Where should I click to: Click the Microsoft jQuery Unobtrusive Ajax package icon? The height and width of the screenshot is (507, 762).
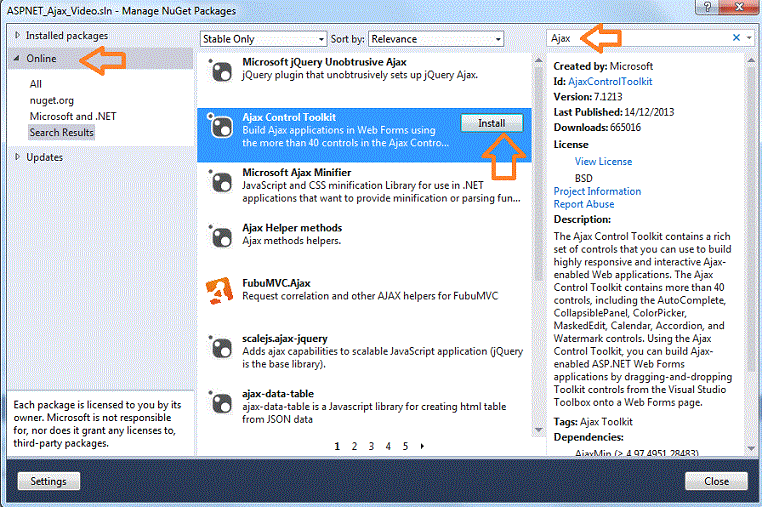221,72
